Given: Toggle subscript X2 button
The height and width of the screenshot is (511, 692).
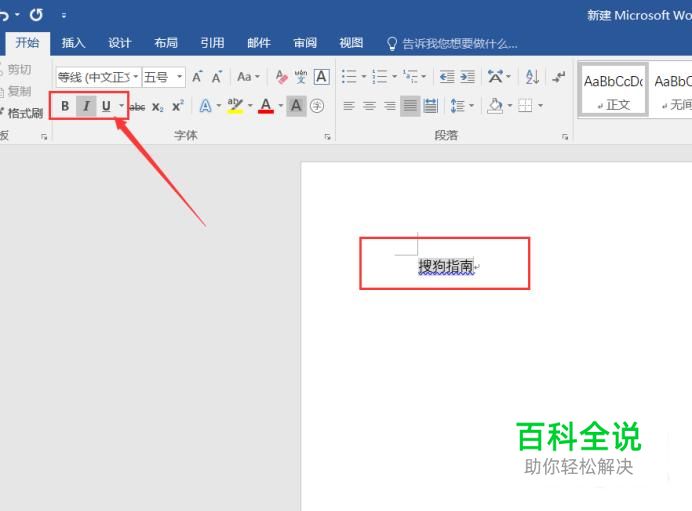Looking at the screenshot, I should 158,107.
